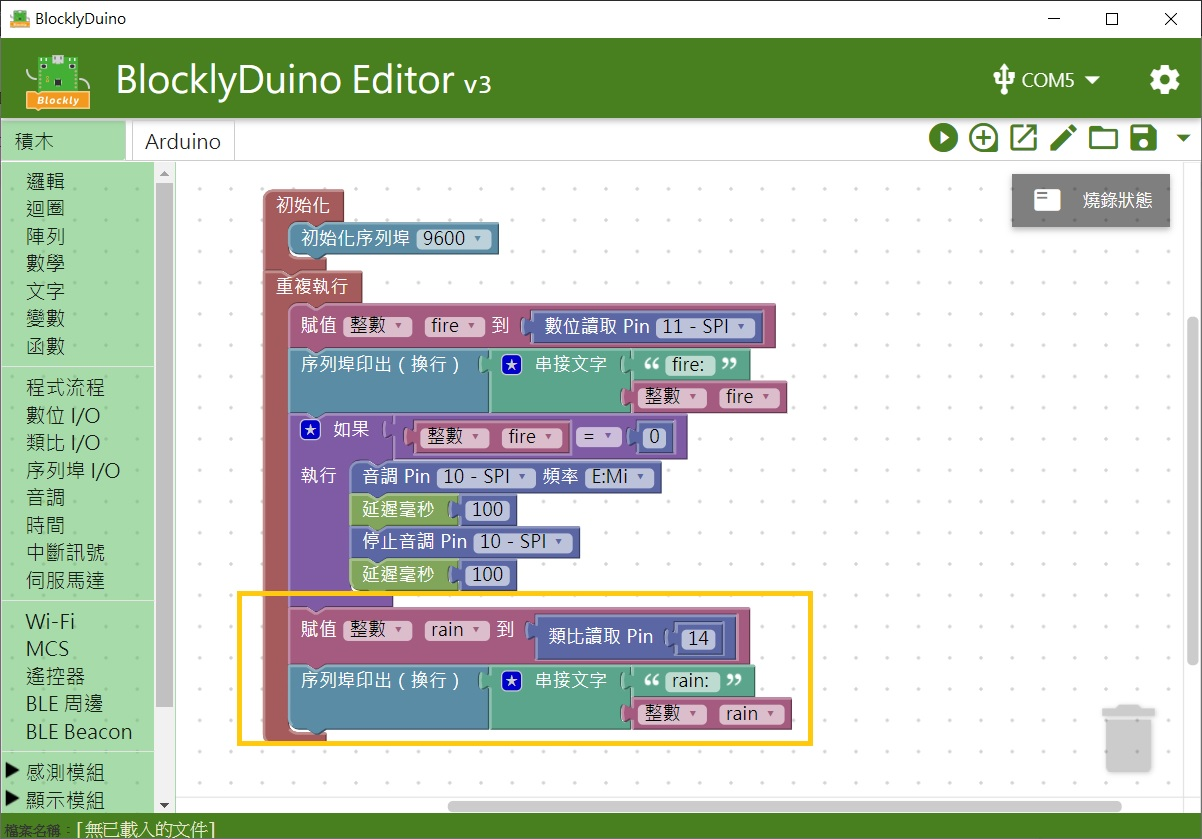Click the analog read pin 14 field
Screen dimensions: 1202x839
coord(698,638)
